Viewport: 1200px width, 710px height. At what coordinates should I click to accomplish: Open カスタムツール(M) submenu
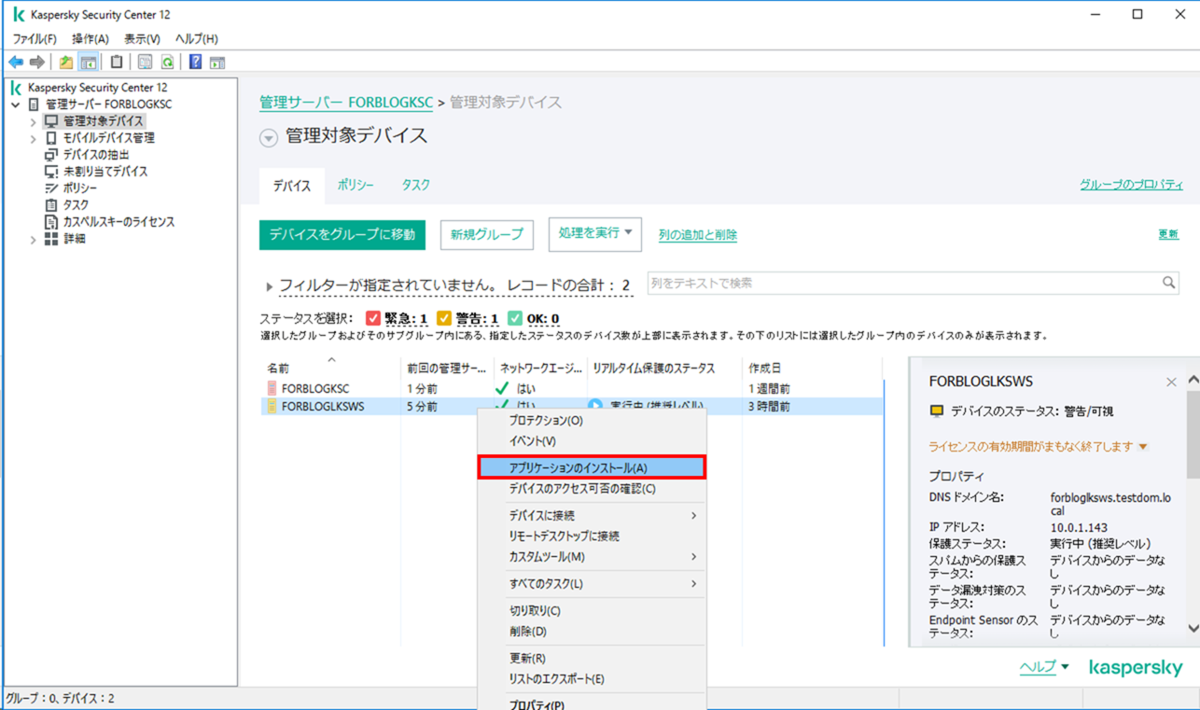(593, 557)
